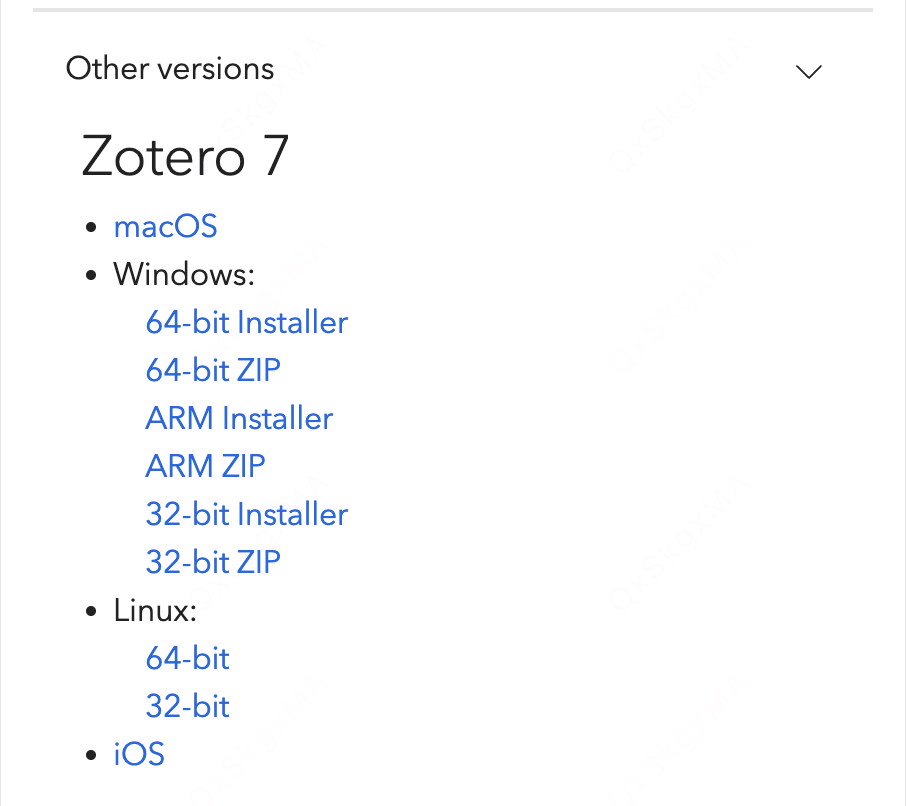This screenshot has height=806, width=906.
Task: Collapse the Other versions chevron arrow
Action: coord(807,71)
